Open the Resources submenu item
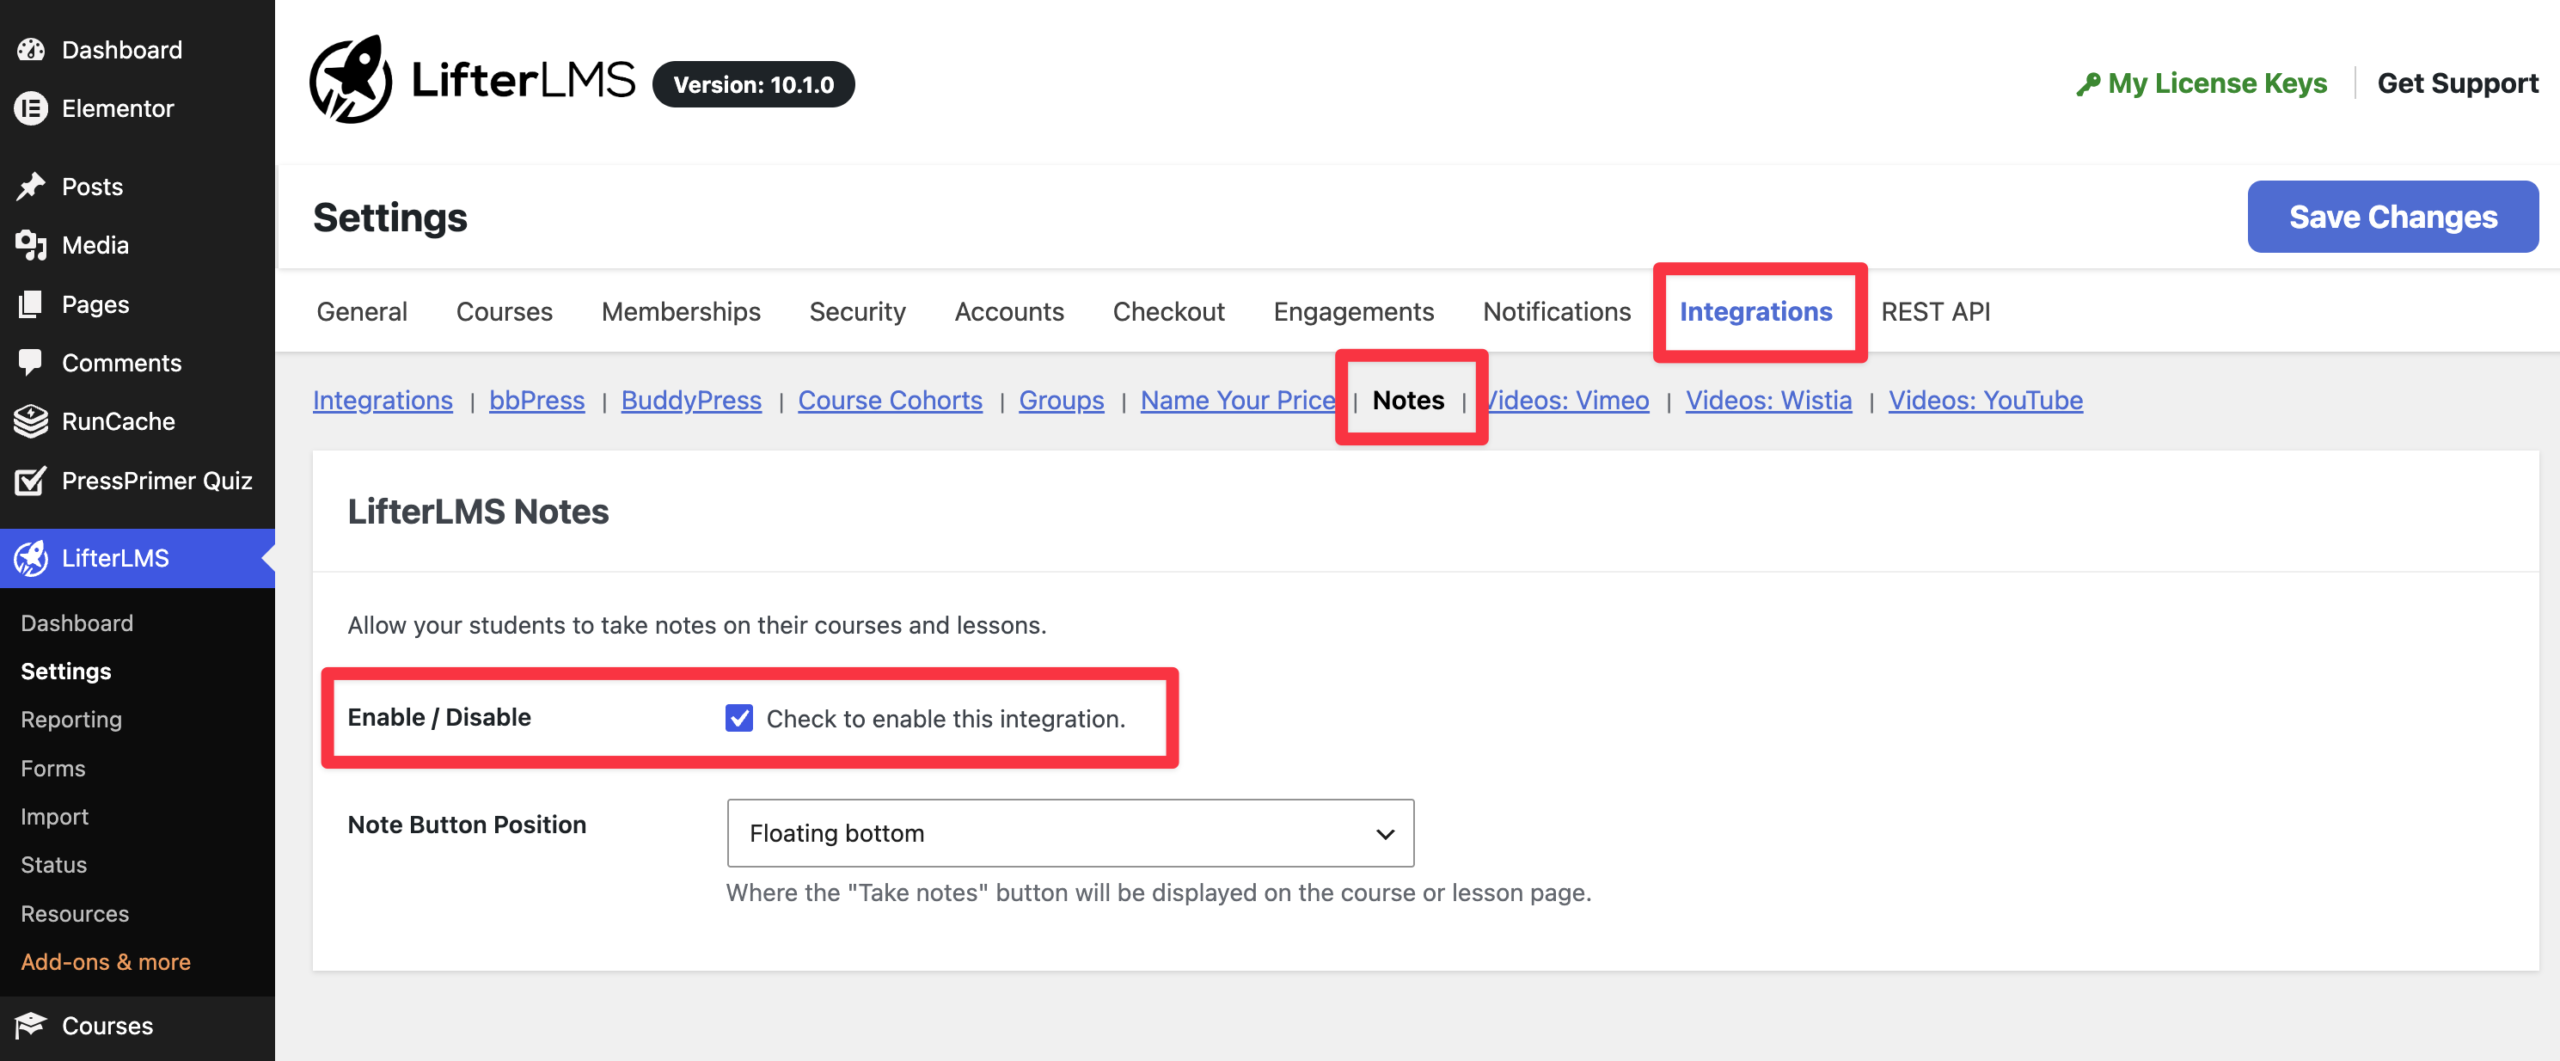Viewport: 2560px width, 1061px height. 75,913
